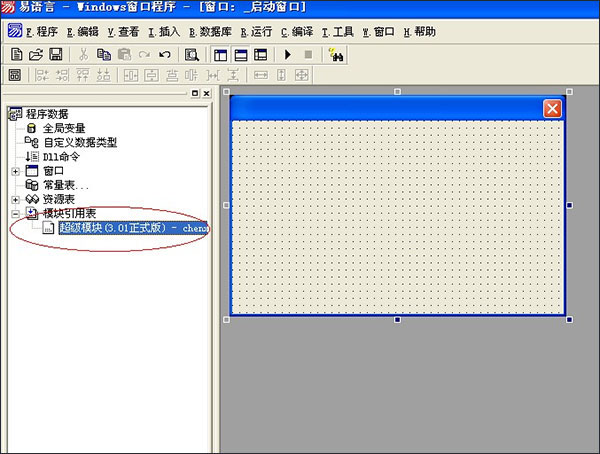Open the 程序 menu
Screen dimensions: 600x454
click(34, 32)
